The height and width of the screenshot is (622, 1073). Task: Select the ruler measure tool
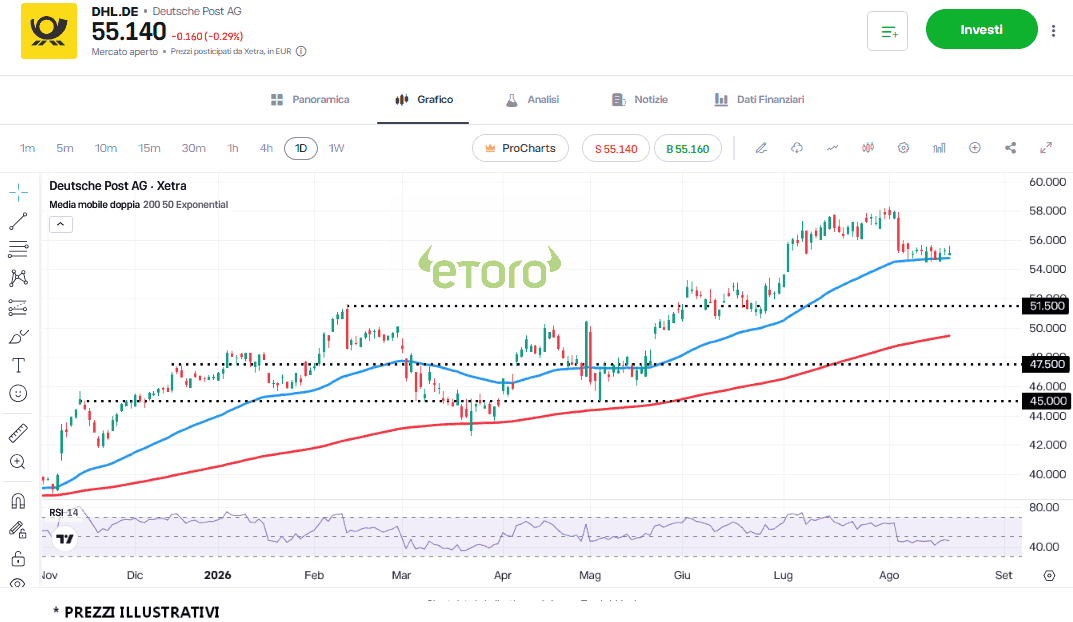click(18, 432)
